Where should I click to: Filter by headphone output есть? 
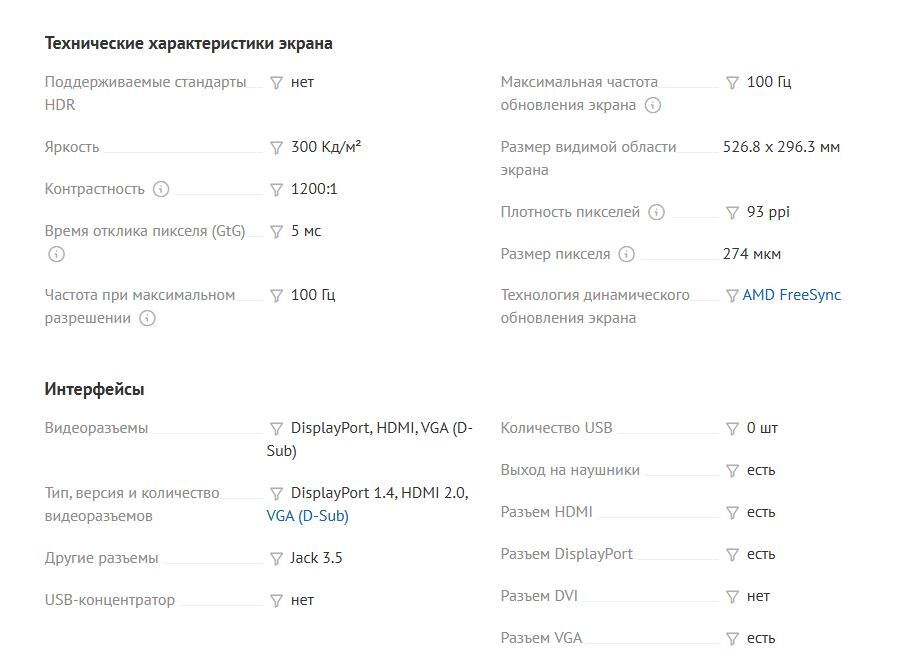tap(733, 470)
